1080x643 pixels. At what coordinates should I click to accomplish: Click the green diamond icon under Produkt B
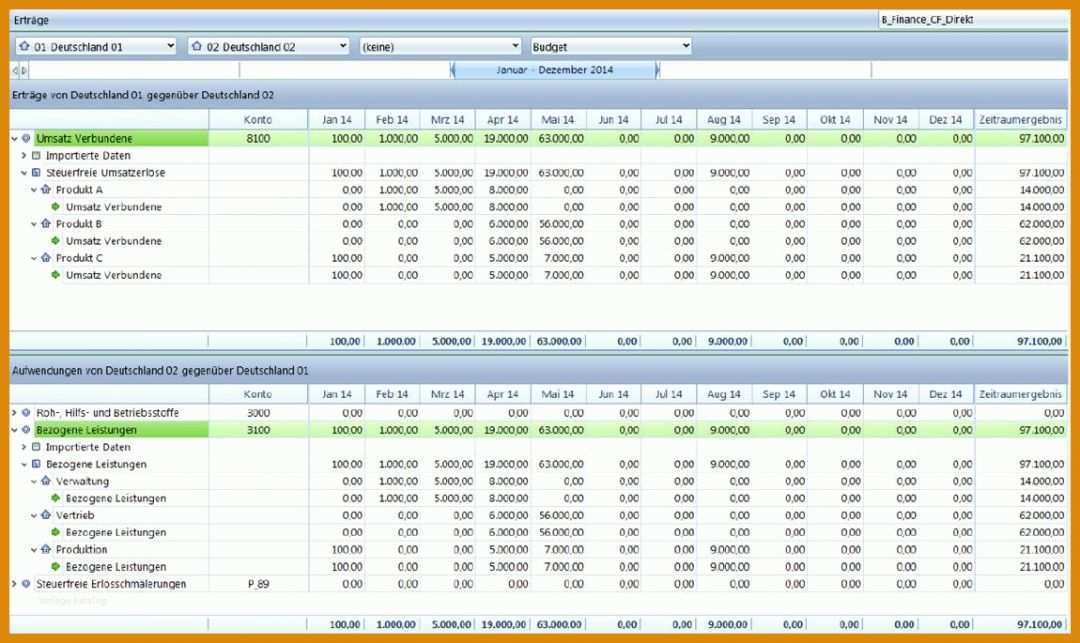click(x=56, y=241)
